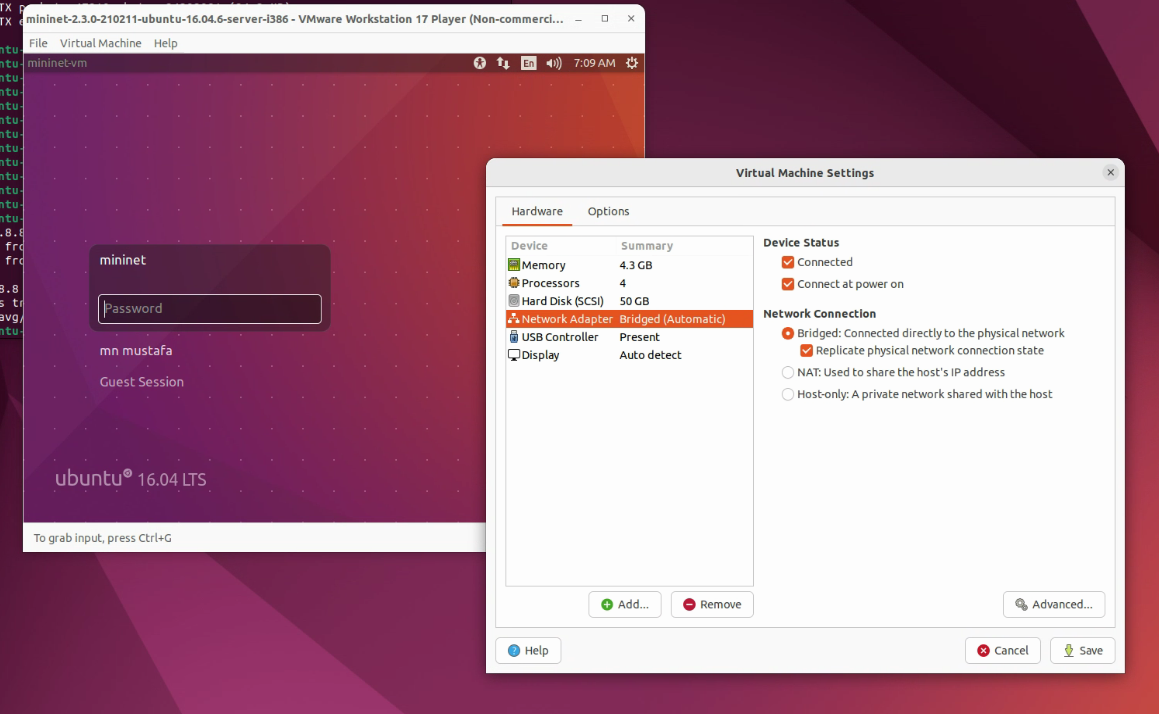Click the Hard Disk (SCSI) icon
The width and height of the screenshot is (1159, 714).
pos(514,301)
